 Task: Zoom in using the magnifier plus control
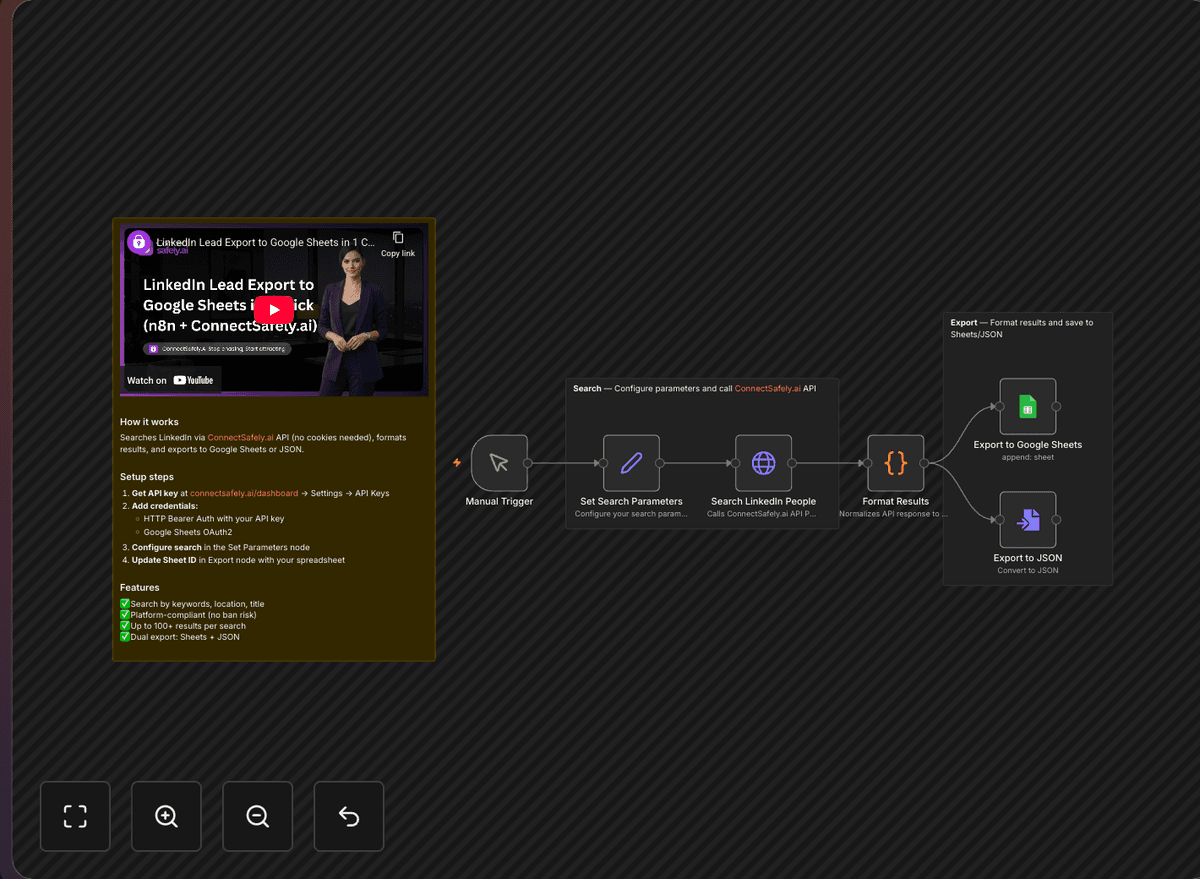tap(166, 816)
